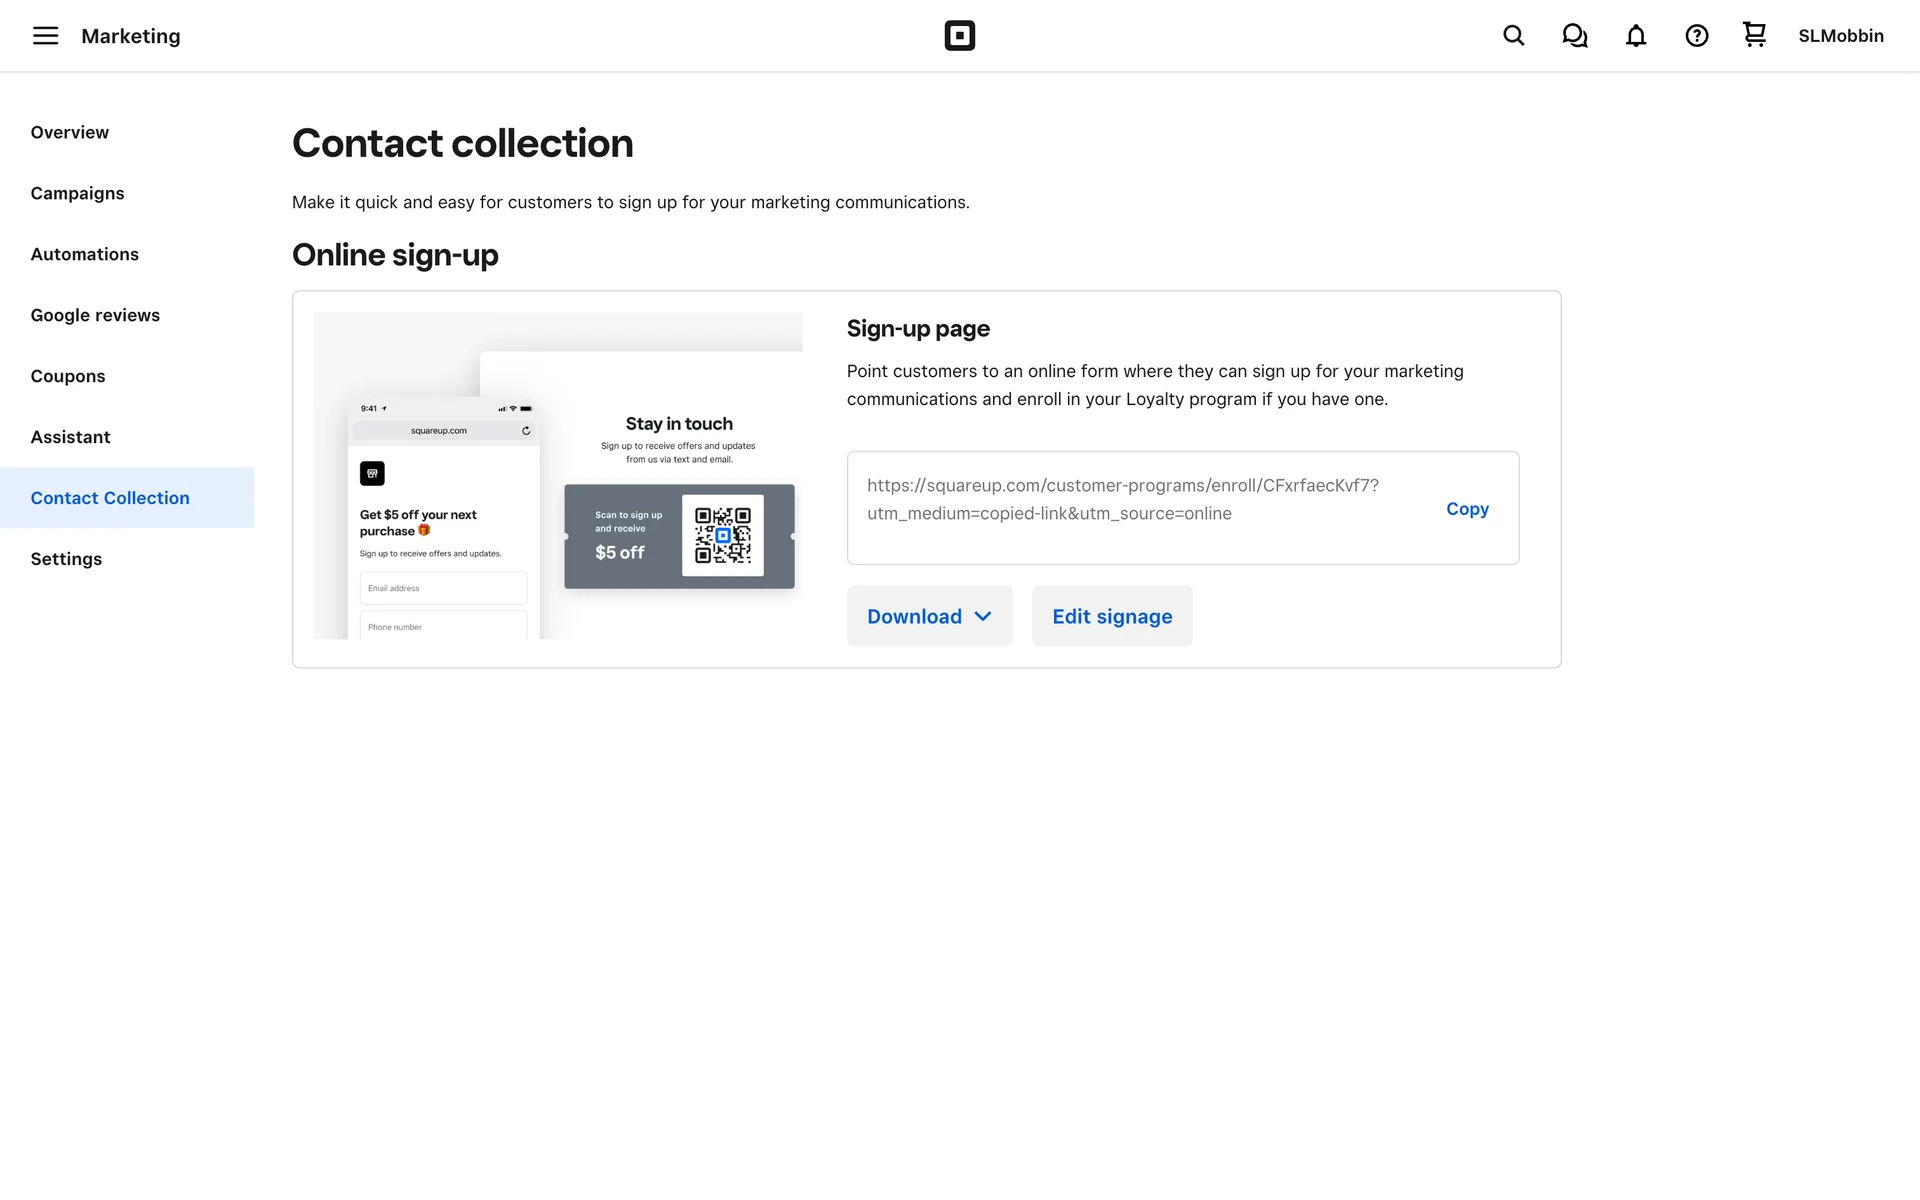Open the Assistant page
Image resolution: width=1920 pixels, height=1200 pixels.
click(71, 437)
